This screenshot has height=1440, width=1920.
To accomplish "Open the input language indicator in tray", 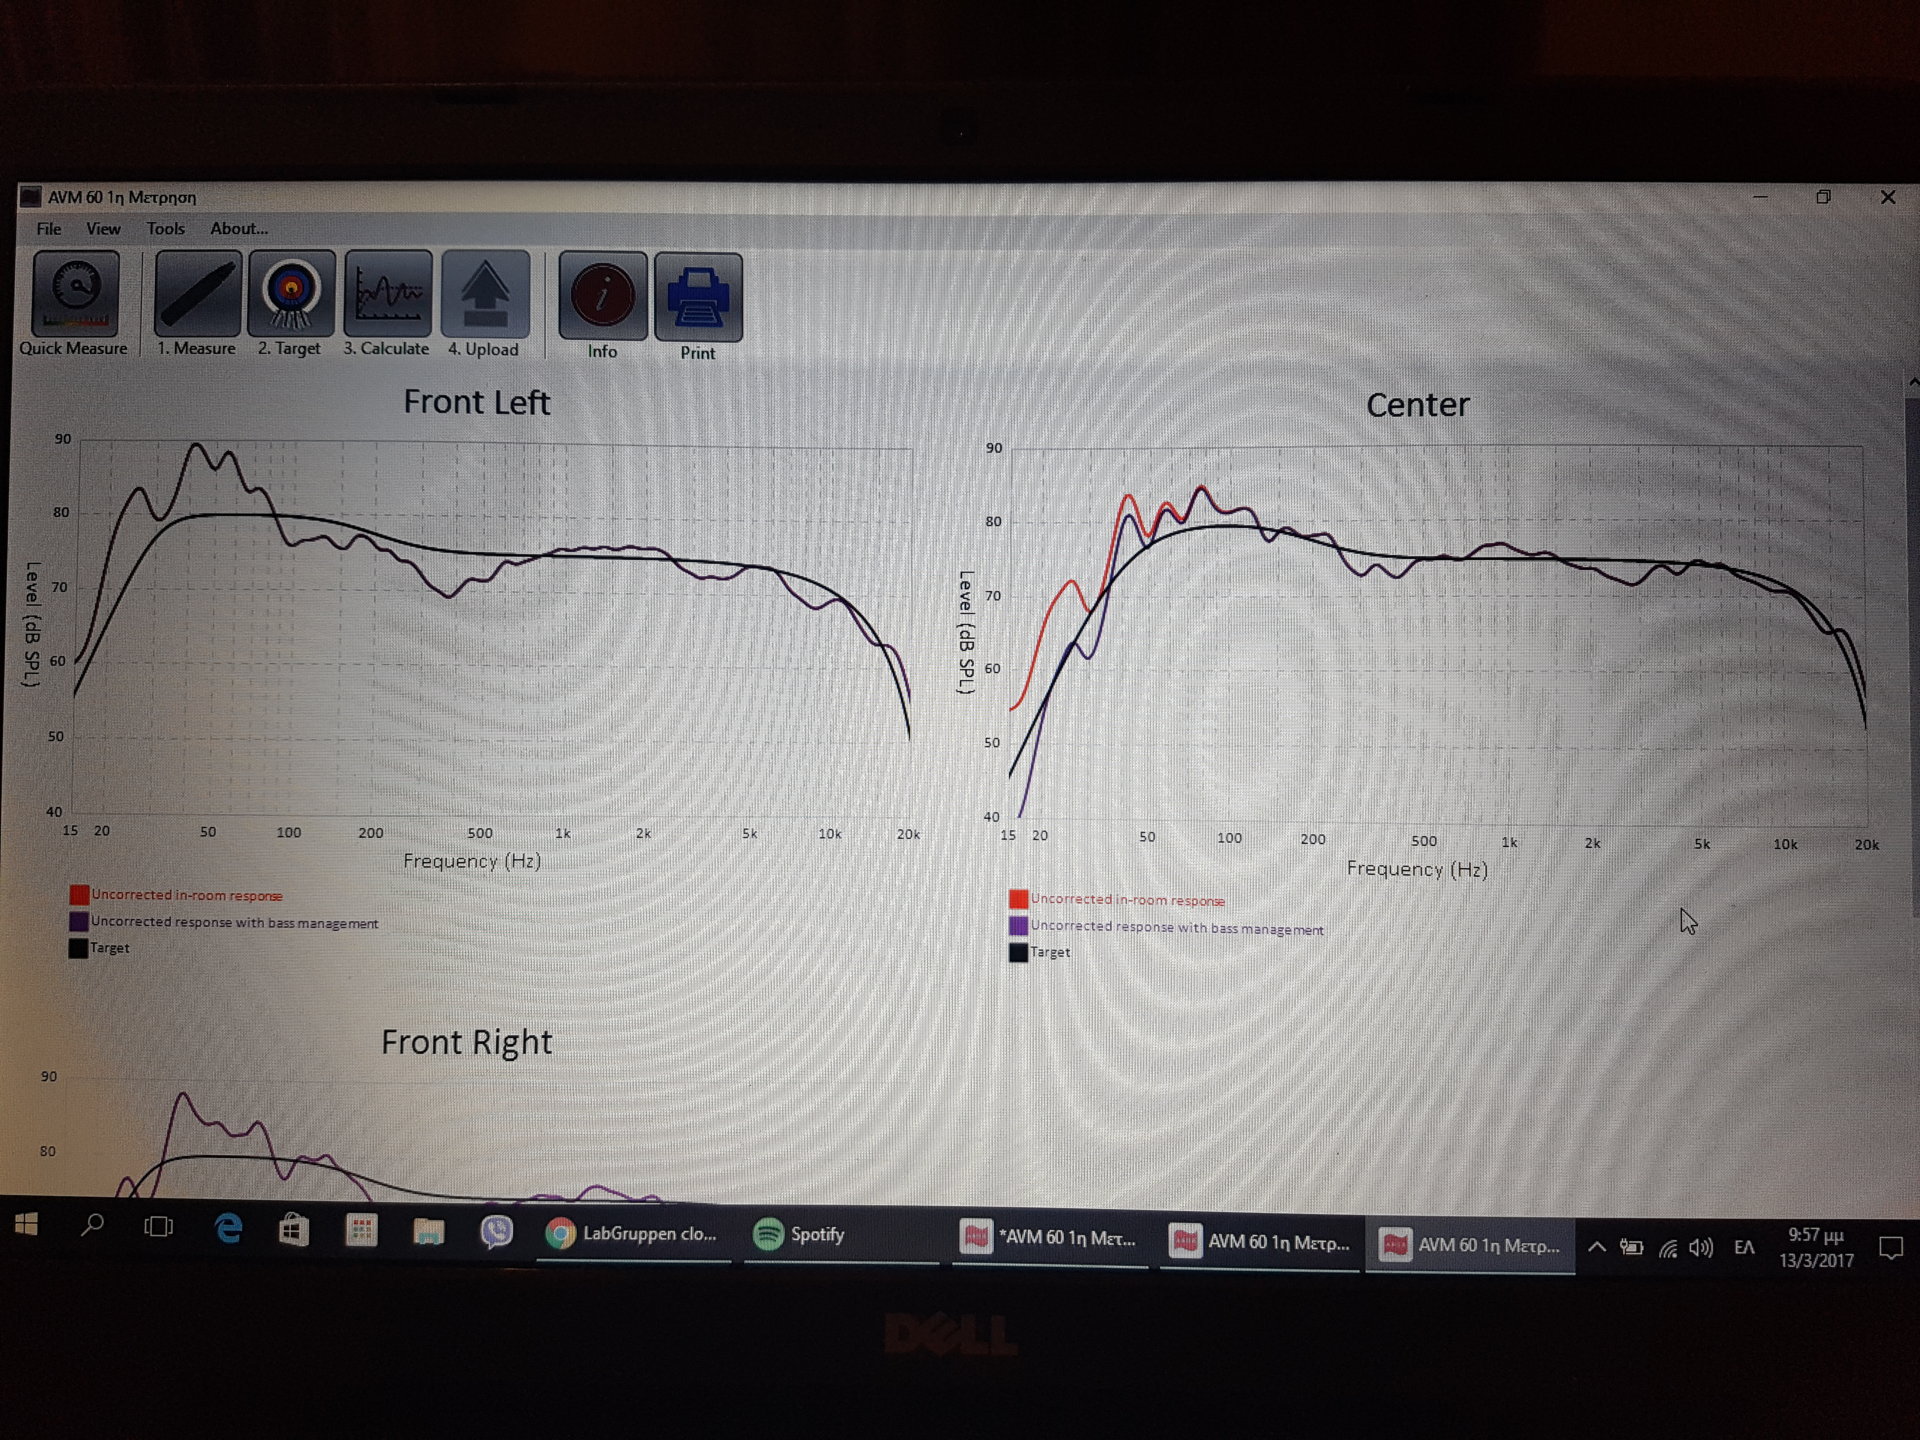I will click(1744, 1248).
